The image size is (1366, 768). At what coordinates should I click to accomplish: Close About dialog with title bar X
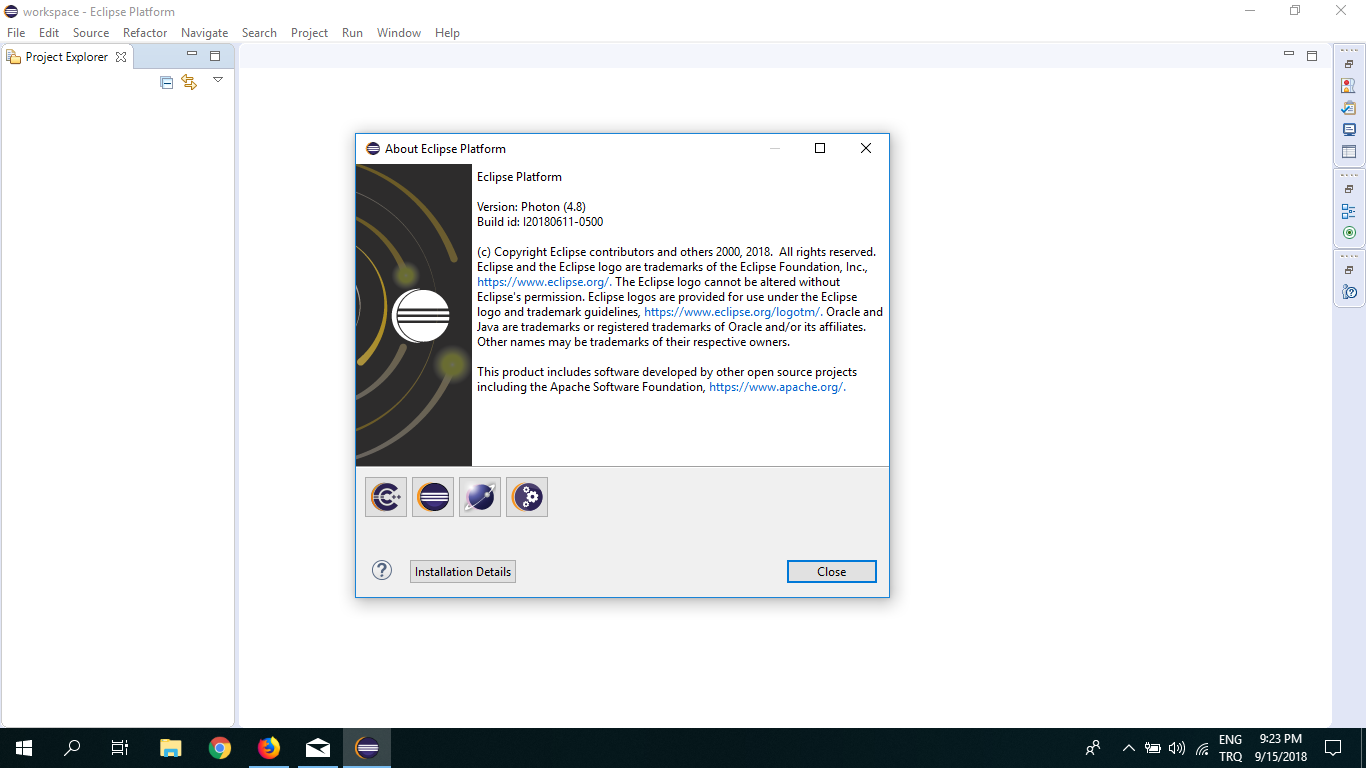866,148
